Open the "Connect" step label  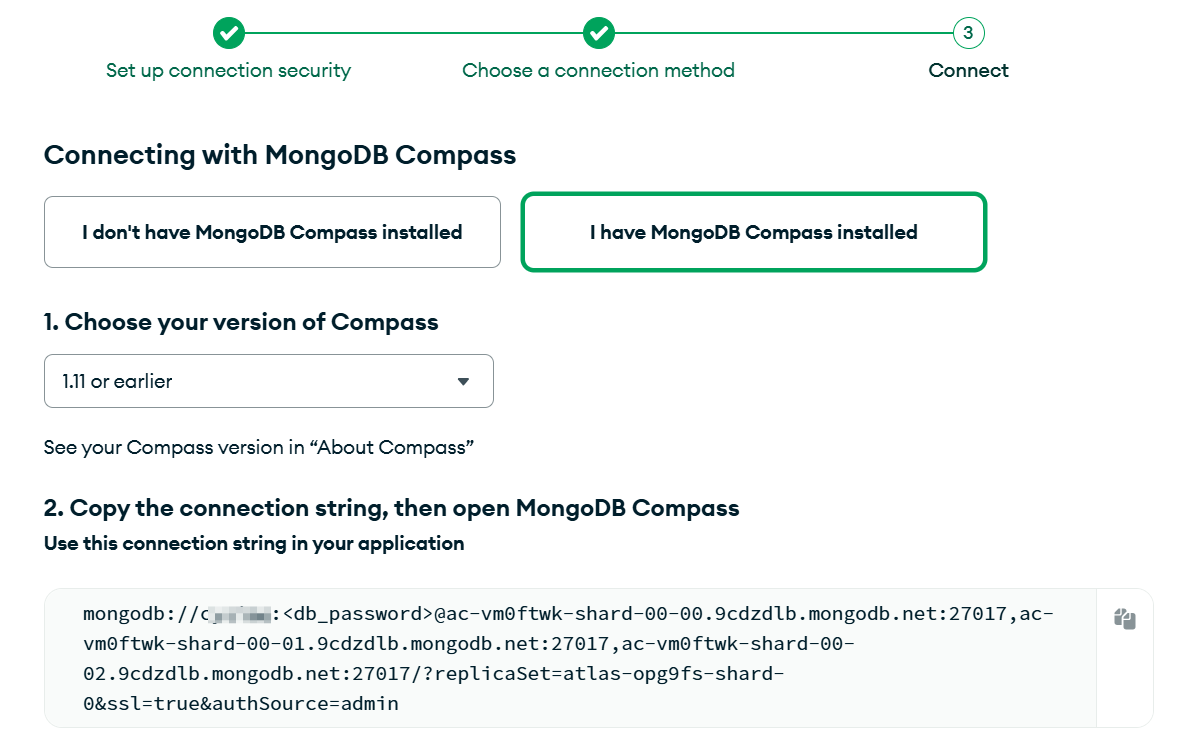pos(967,70)
